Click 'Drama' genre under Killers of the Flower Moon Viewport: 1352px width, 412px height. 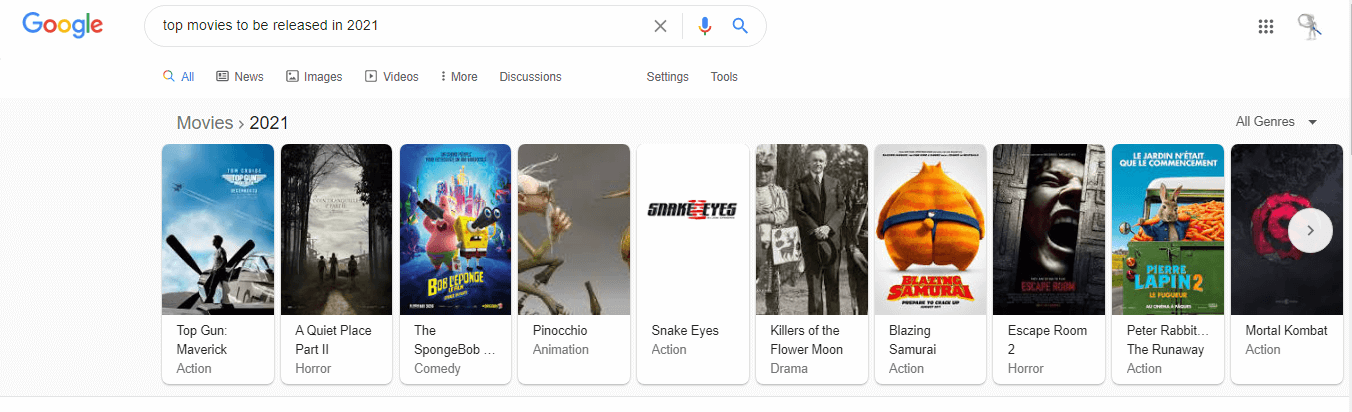pyautogui.click(x=789, y=368)
